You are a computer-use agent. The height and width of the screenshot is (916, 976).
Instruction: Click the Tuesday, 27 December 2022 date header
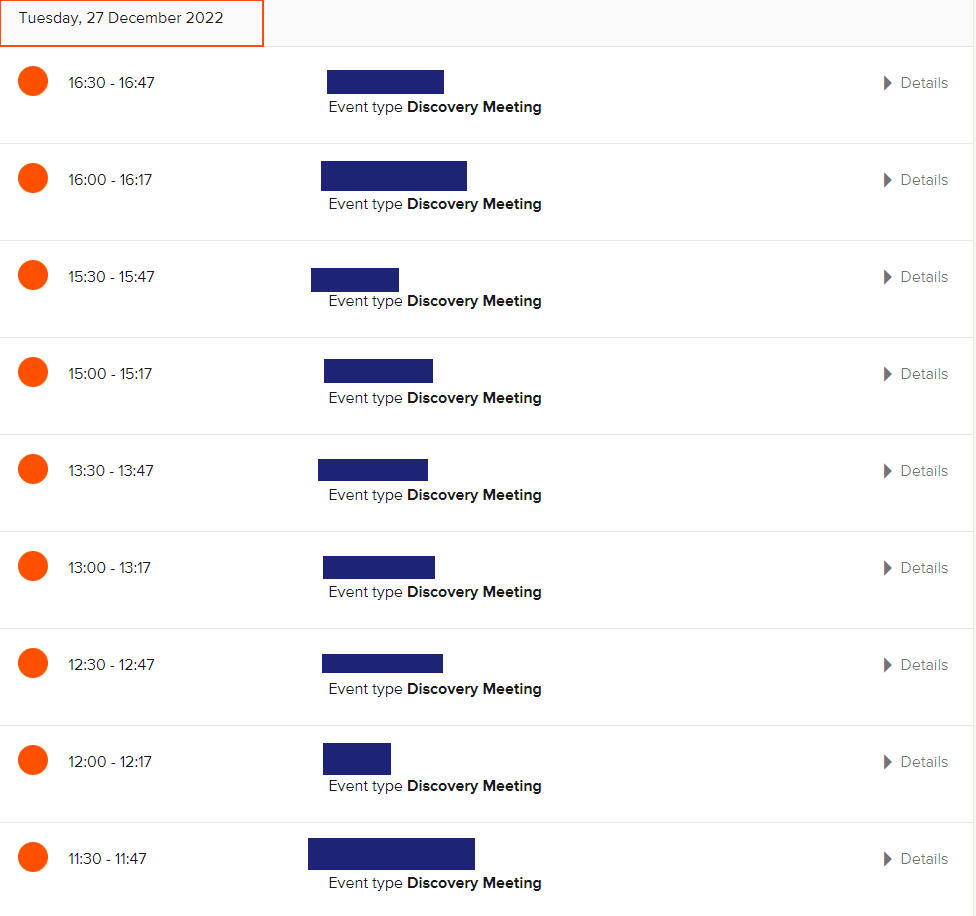(121, 18)
